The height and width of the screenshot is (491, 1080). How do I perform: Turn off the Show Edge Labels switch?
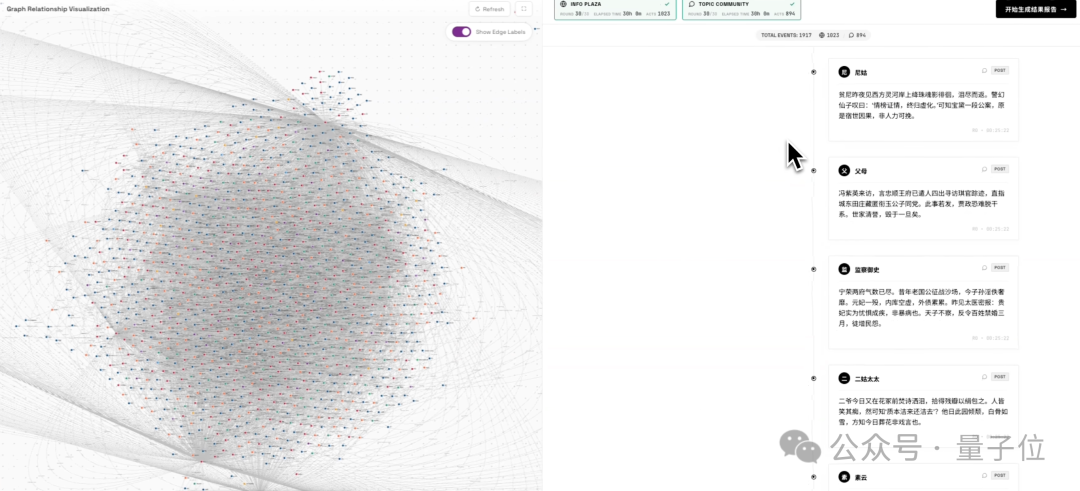461,32
